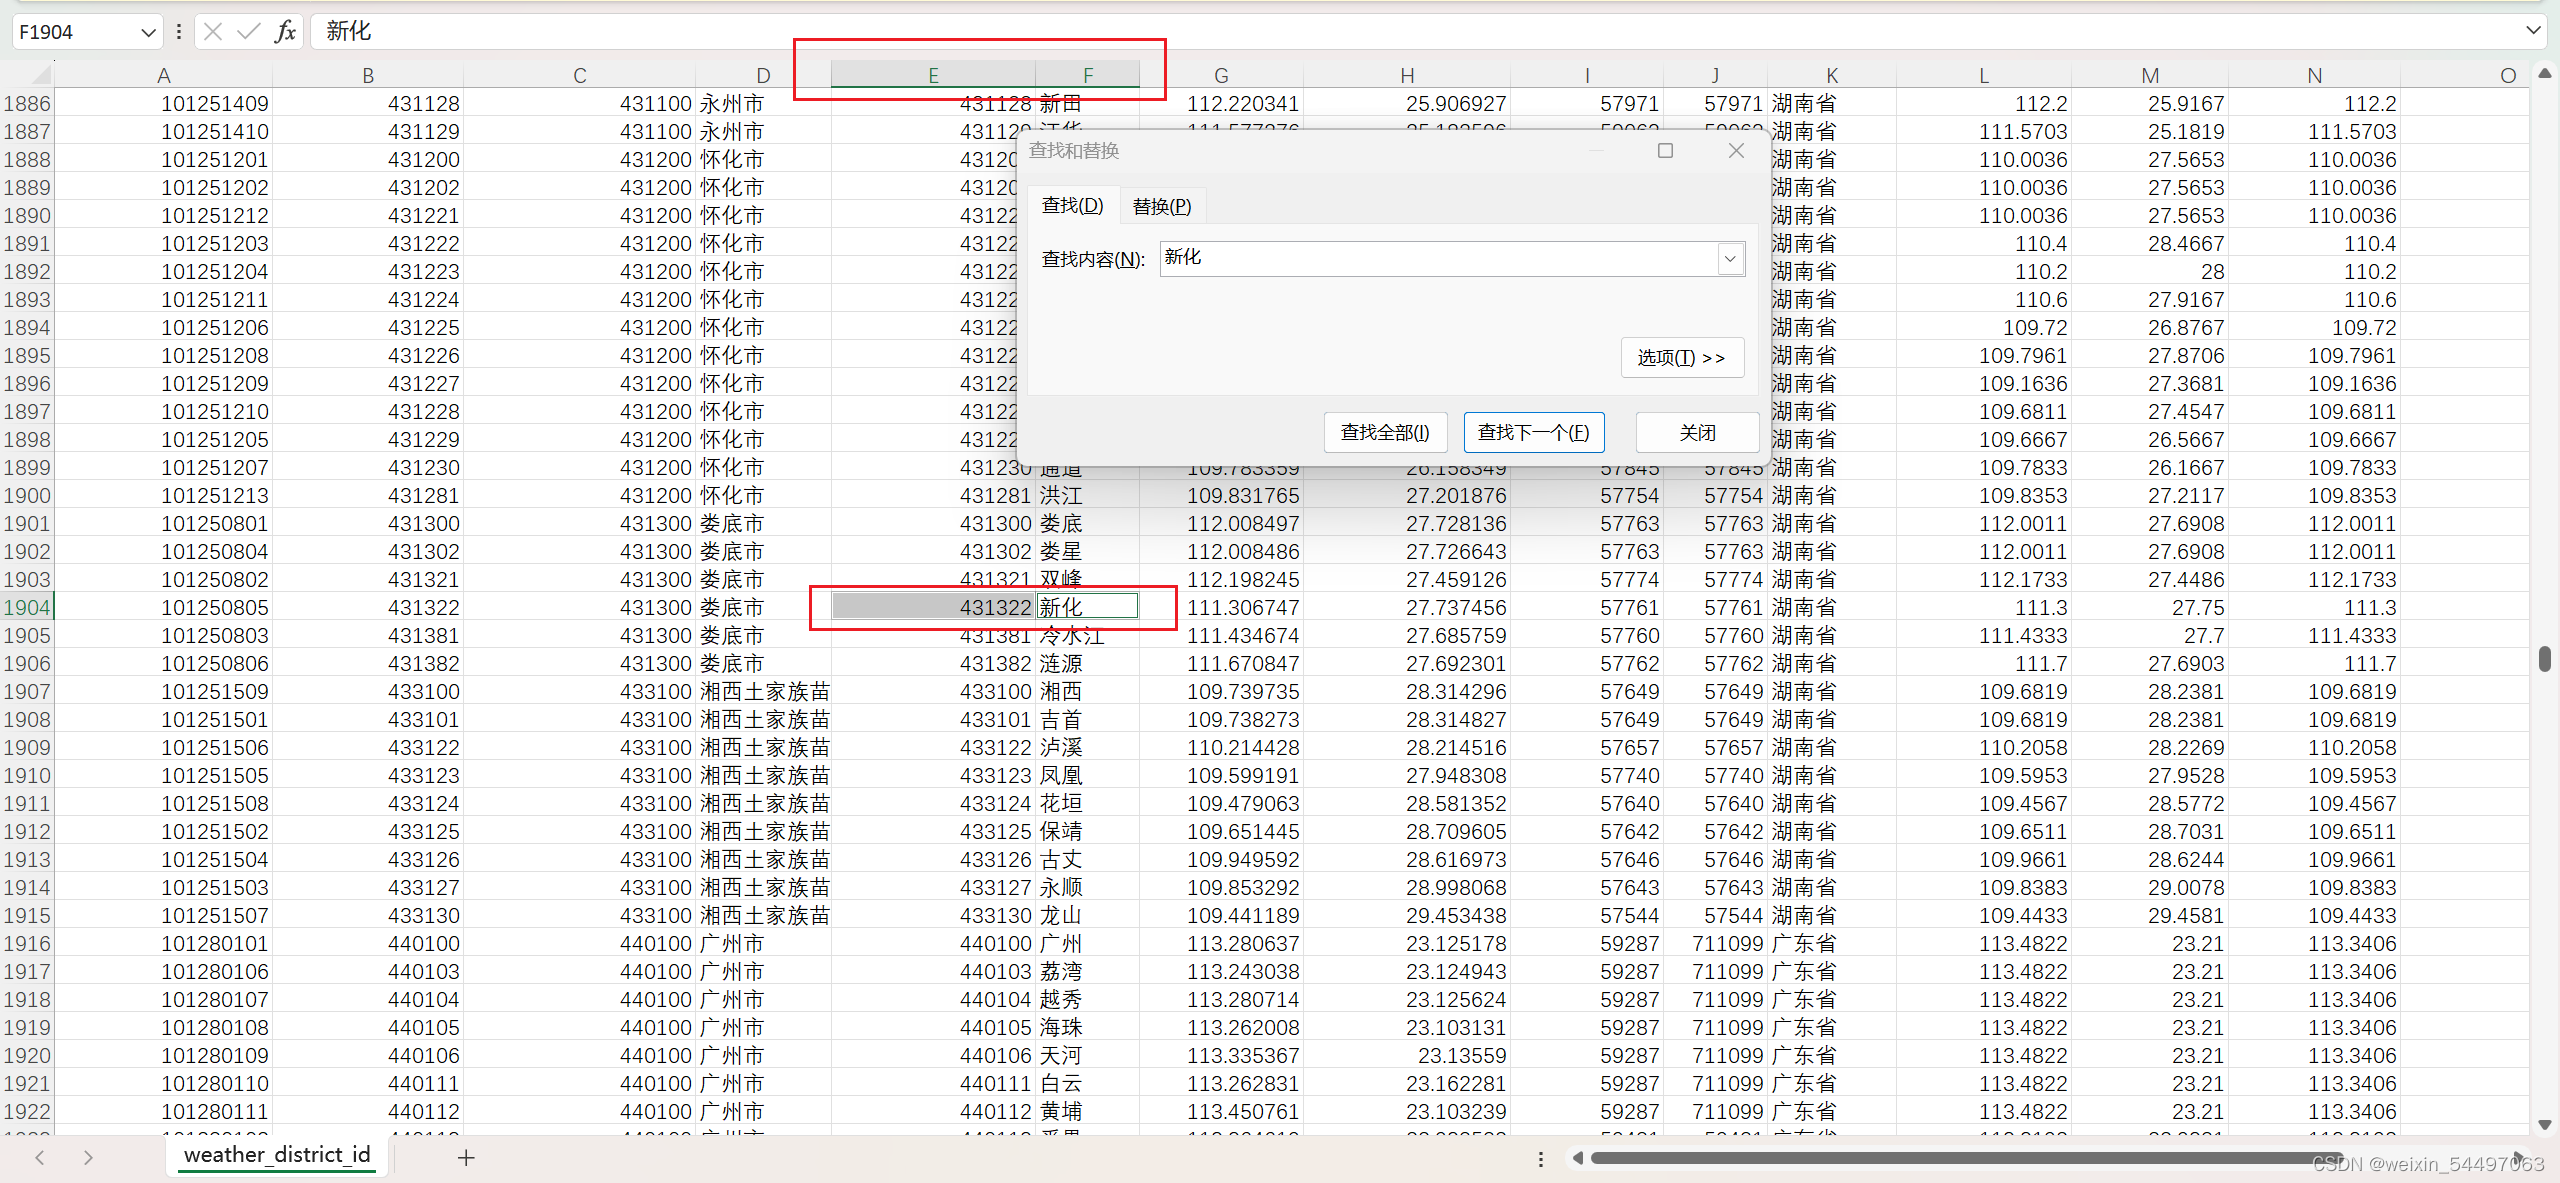Open the find content history dropdown
2560x1183 pixels.
pos(1730,259)
